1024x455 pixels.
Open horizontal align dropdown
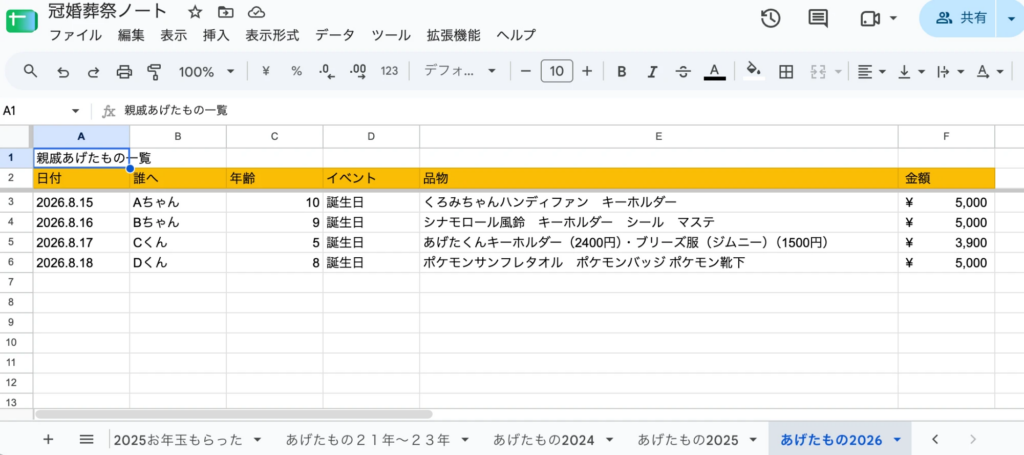pyautogui.click(x=871, y=72)
